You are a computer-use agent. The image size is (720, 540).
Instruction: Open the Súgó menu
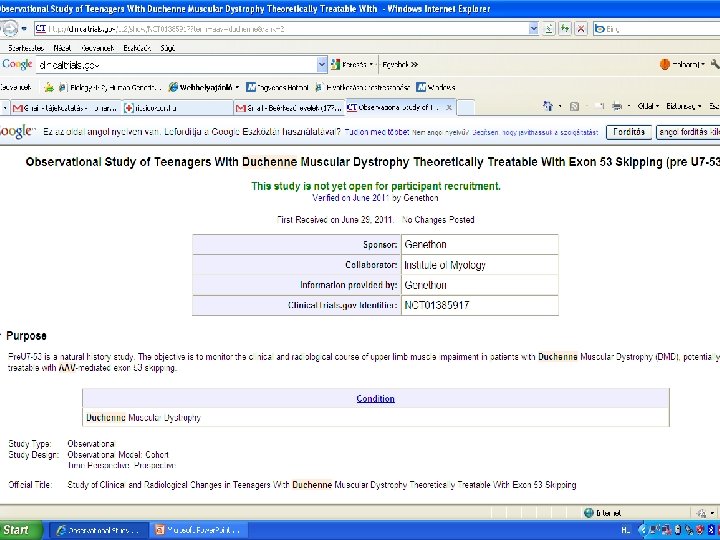pos(168,48)
